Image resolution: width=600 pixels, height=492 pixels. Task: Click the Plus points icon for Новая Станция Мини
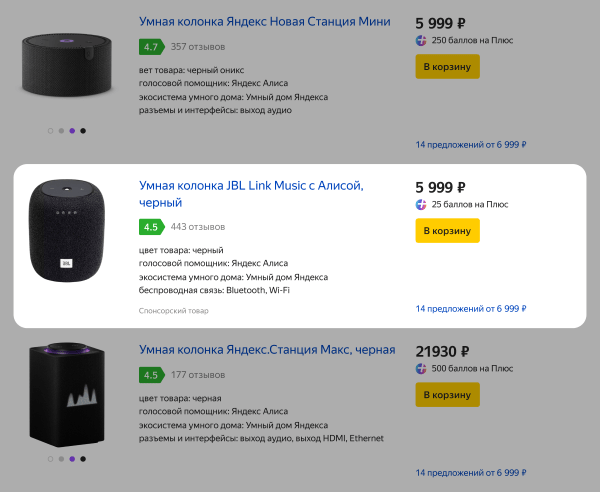click(x=421, y=41)
